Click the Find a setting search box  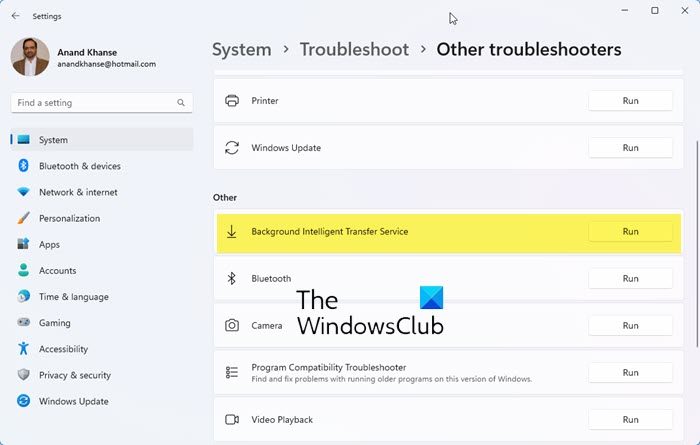point(102,103)
